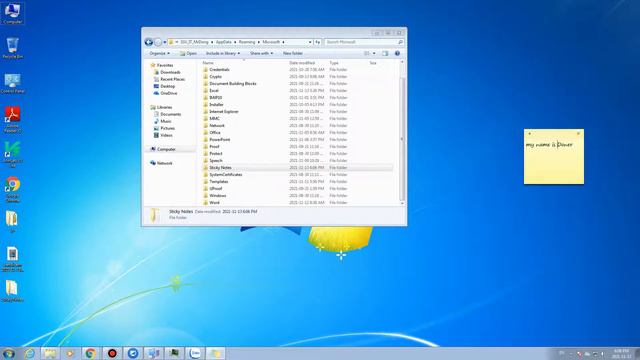
Task: Click the magnifier icon in search box
Action: click(x=400, y=42)
